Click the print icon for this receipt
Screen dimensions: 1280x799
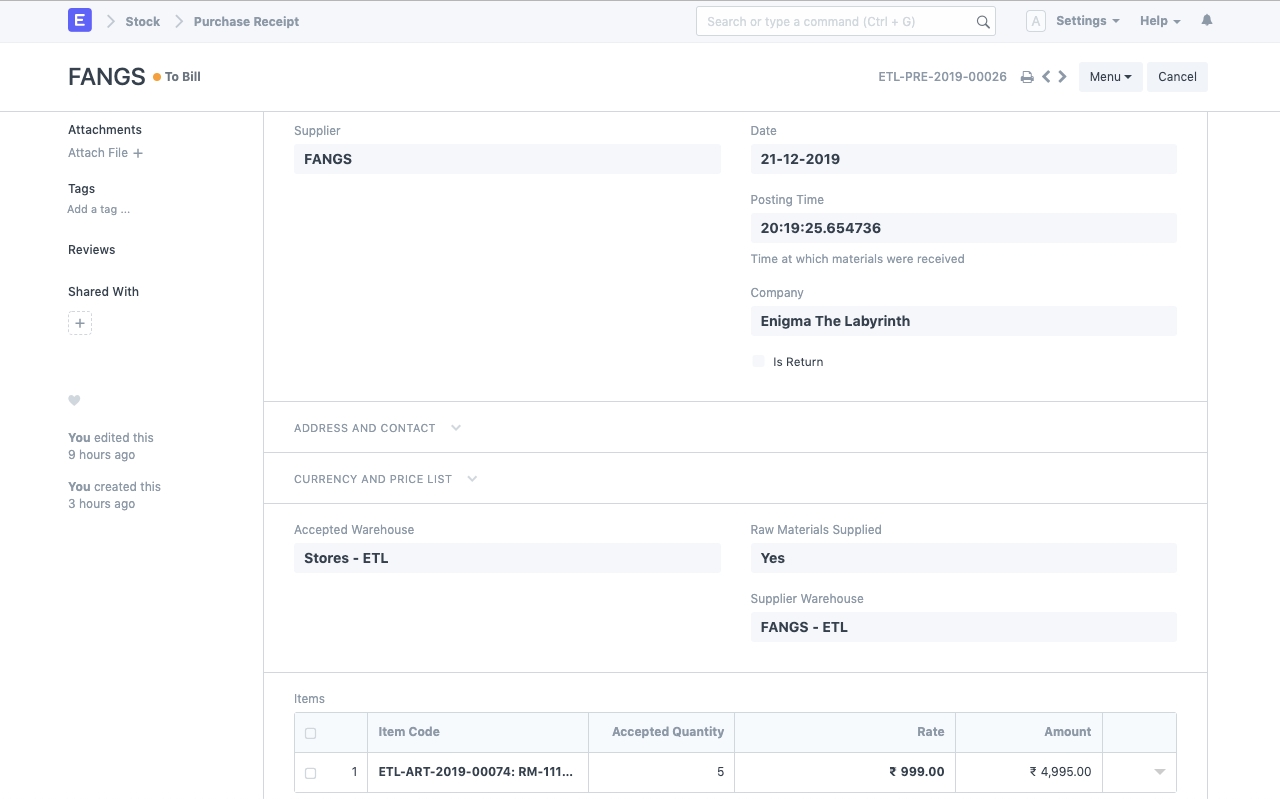click(x=1026, y=77)
